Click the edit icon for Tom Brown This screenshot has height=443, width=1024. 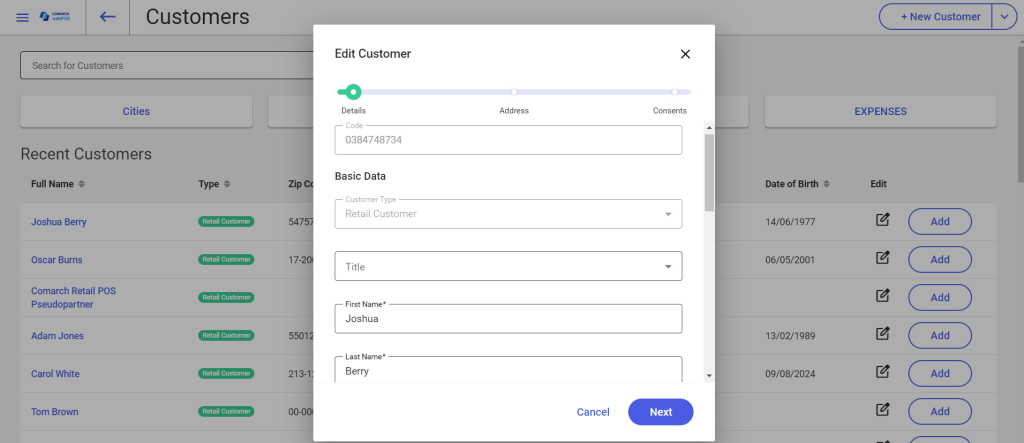882,410
